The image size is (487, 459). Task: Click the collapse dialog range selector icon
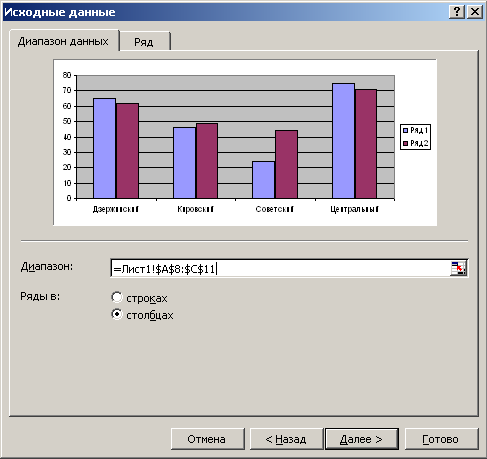coord(459,268)
